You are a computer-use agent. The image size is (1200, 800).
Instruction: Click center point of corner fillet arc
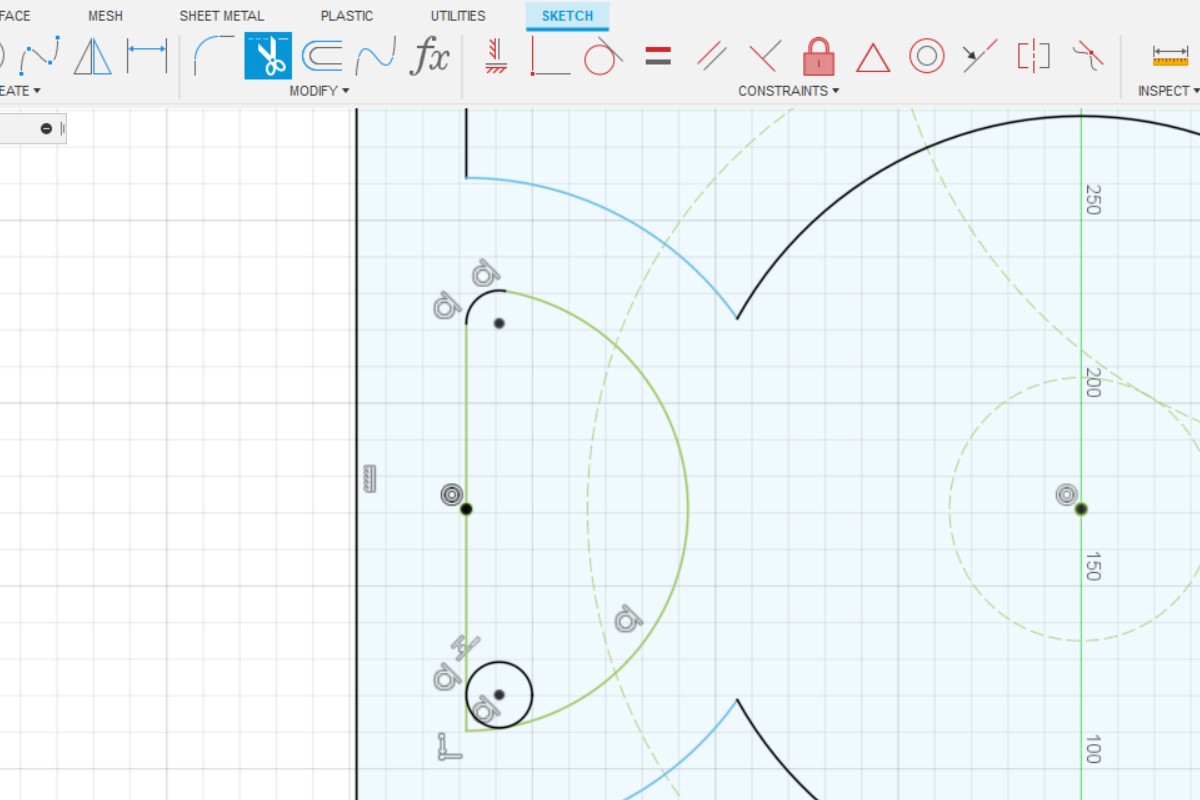[499, 323]
